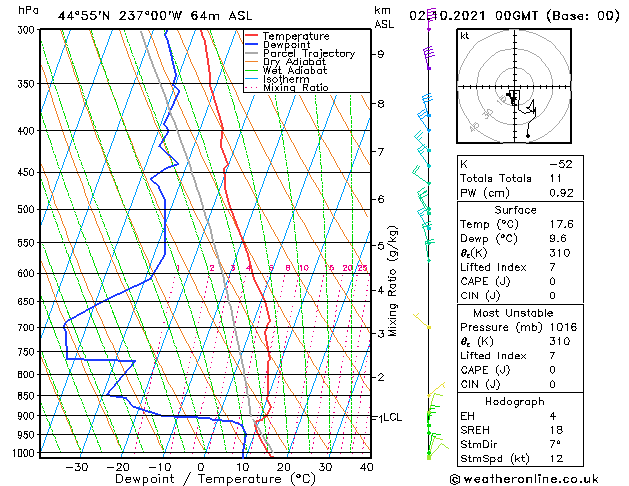Screen dimensions: 629x486
Task: Select the 'Isotherm' legend label
Action: 286,79
